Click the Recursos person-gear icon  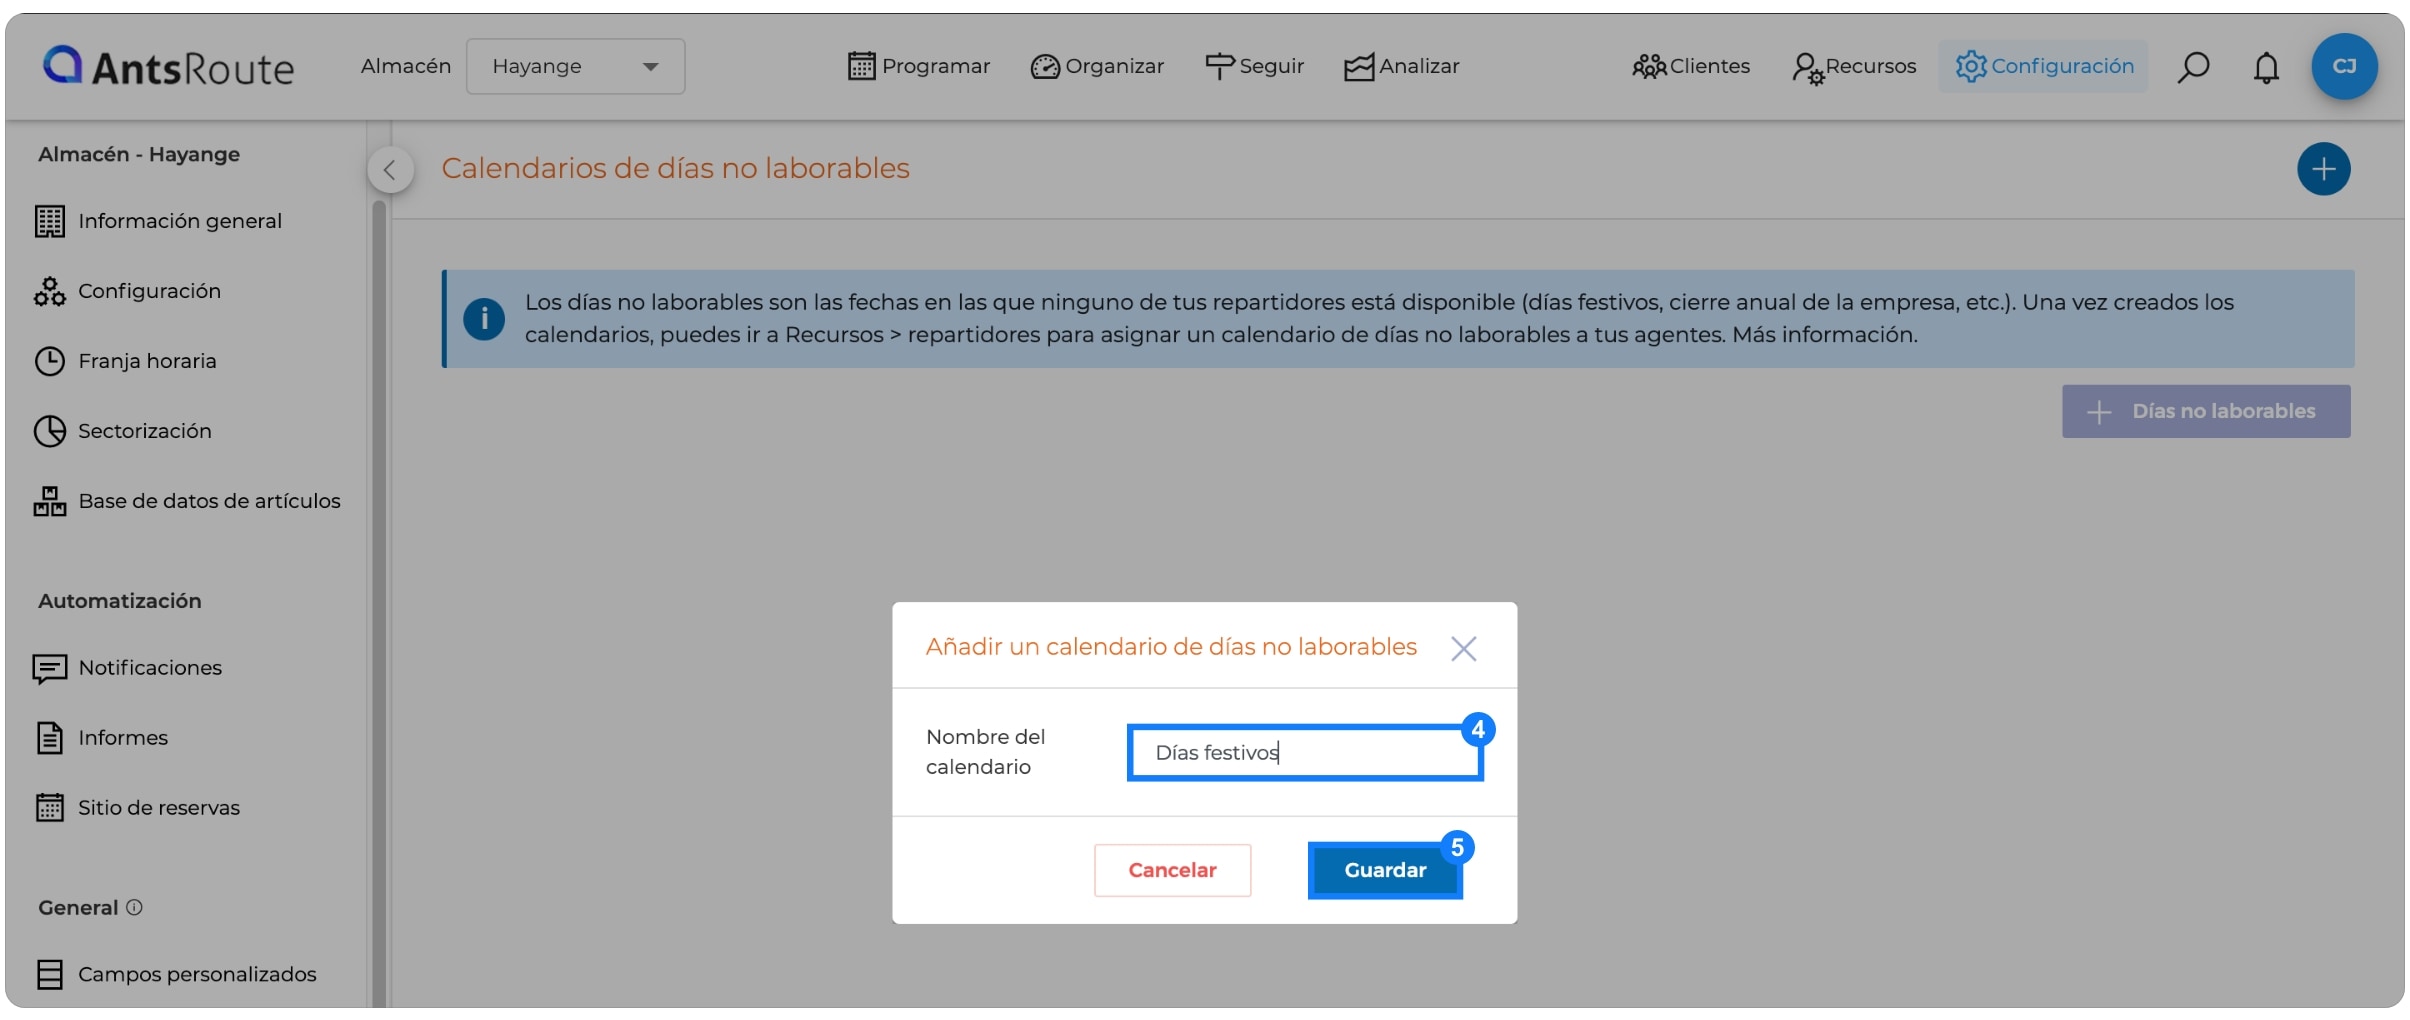(1808, 69)
